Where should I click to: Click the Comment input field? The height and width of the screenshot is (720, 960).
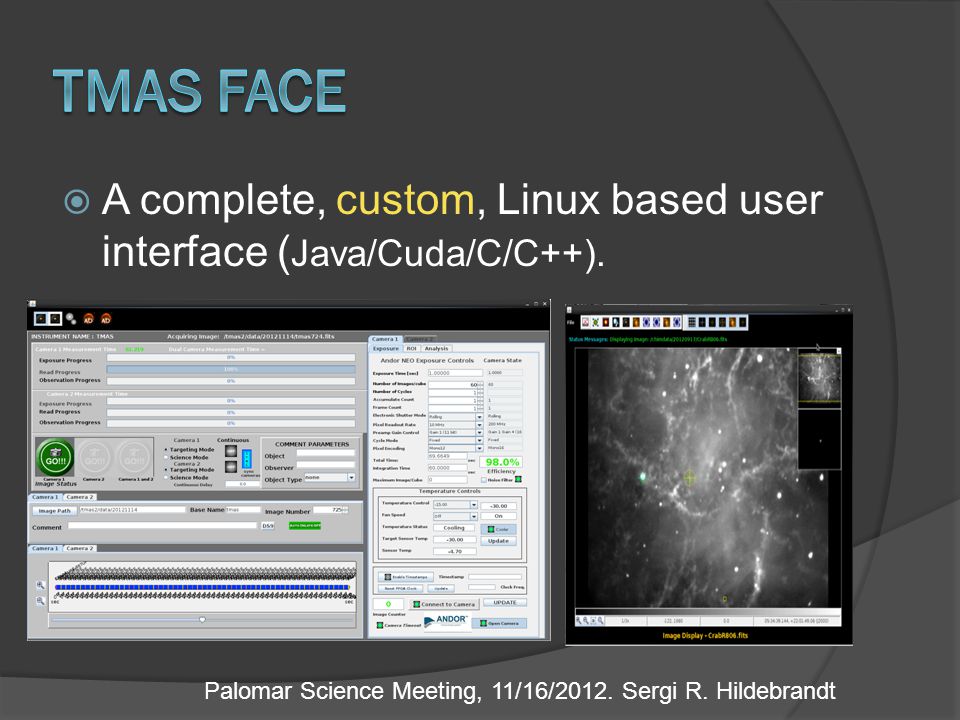click(162, 526)
